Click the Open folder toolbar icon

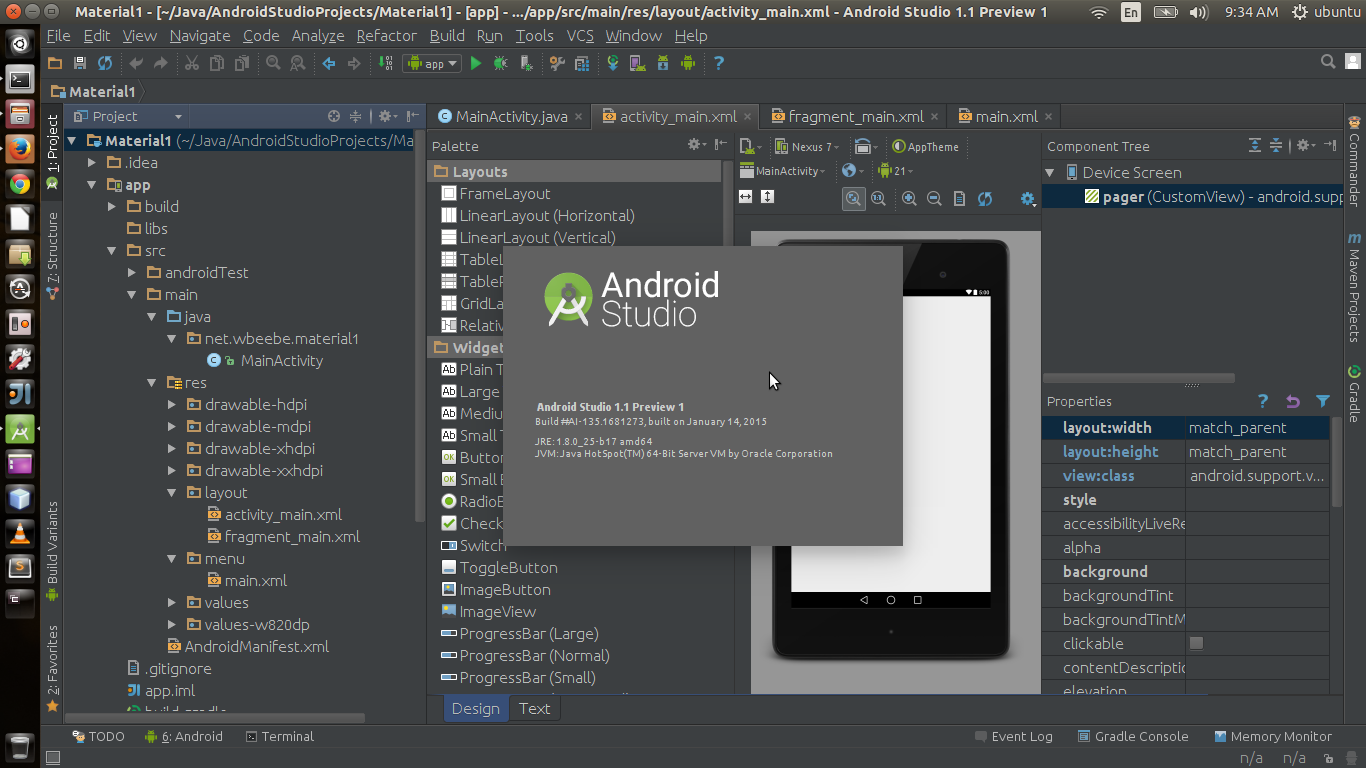pyautogui.click(x=56, y=63)
